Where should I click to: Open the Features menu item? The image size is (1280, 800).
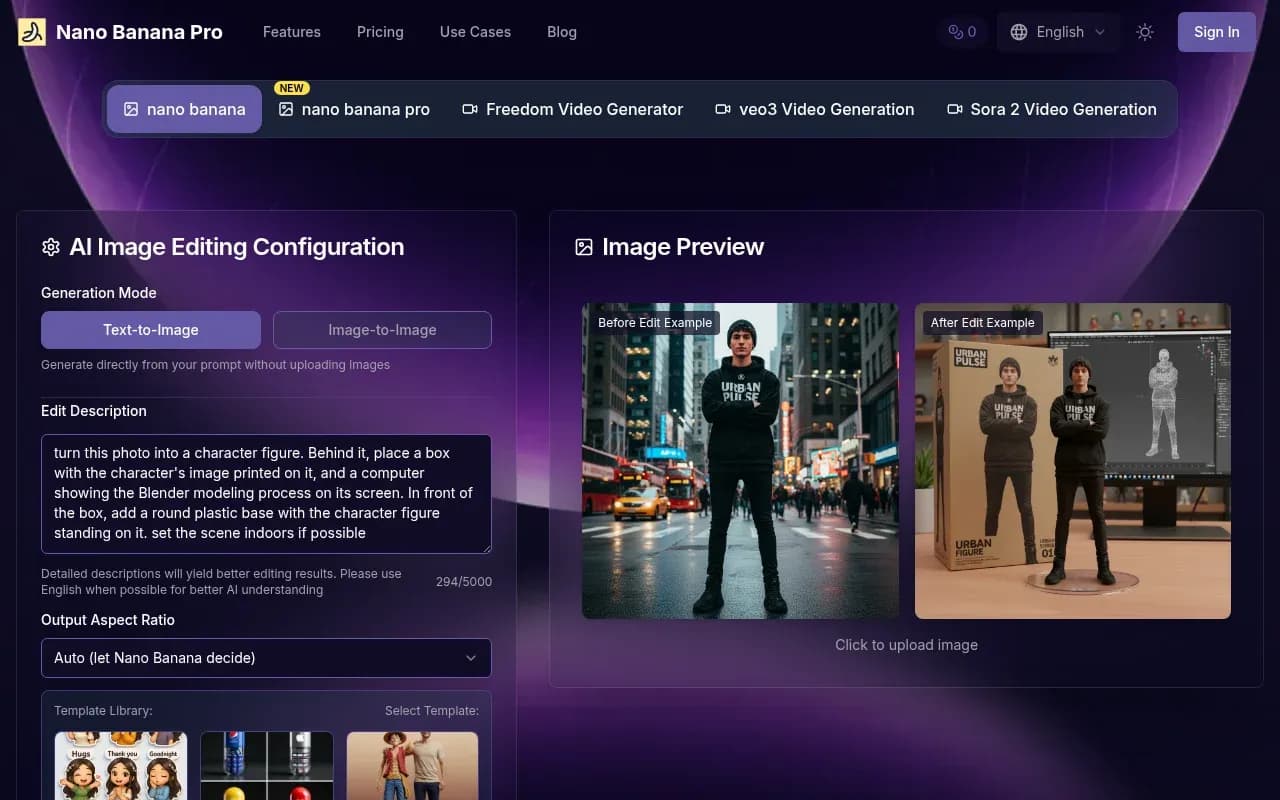click(291, 32)
